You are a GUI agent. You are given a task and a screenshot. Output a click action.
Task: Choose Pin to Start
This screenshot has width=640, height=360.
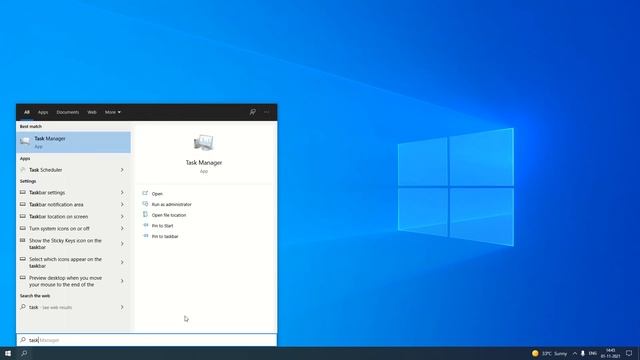coord(162,226)
